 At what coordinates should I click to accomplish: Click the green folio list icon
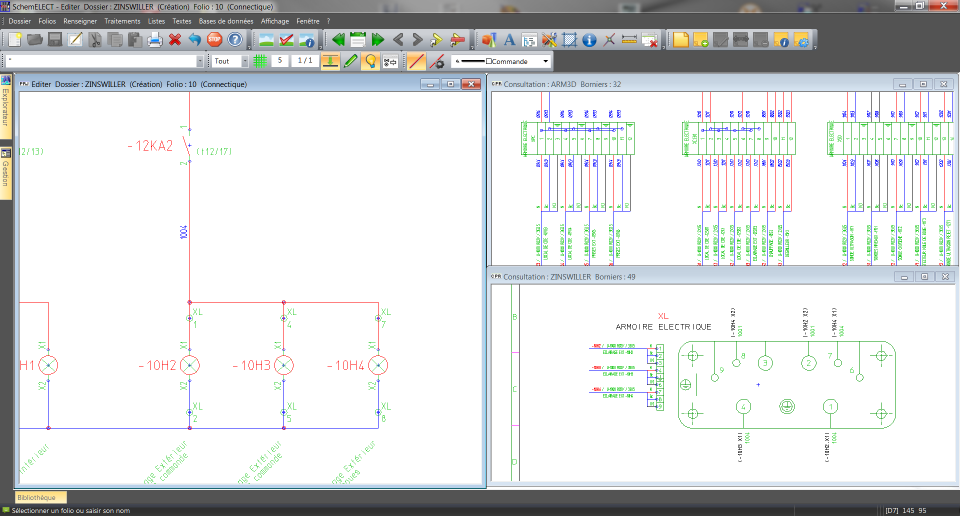click(x=358, y=40)
